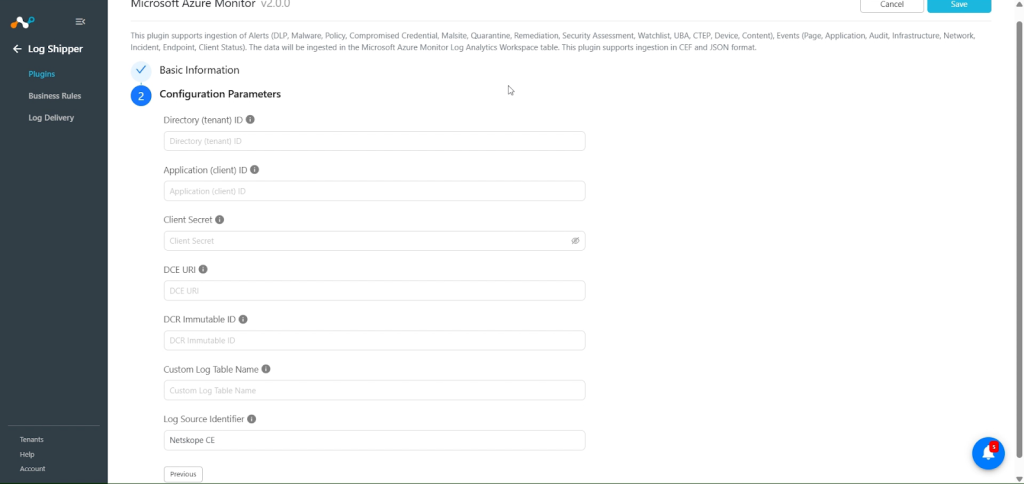The height and width of the screenshot is (484, 1024).
Task: Open the notification bell icon
Action: pyautogui.click(x=988, y=453)
